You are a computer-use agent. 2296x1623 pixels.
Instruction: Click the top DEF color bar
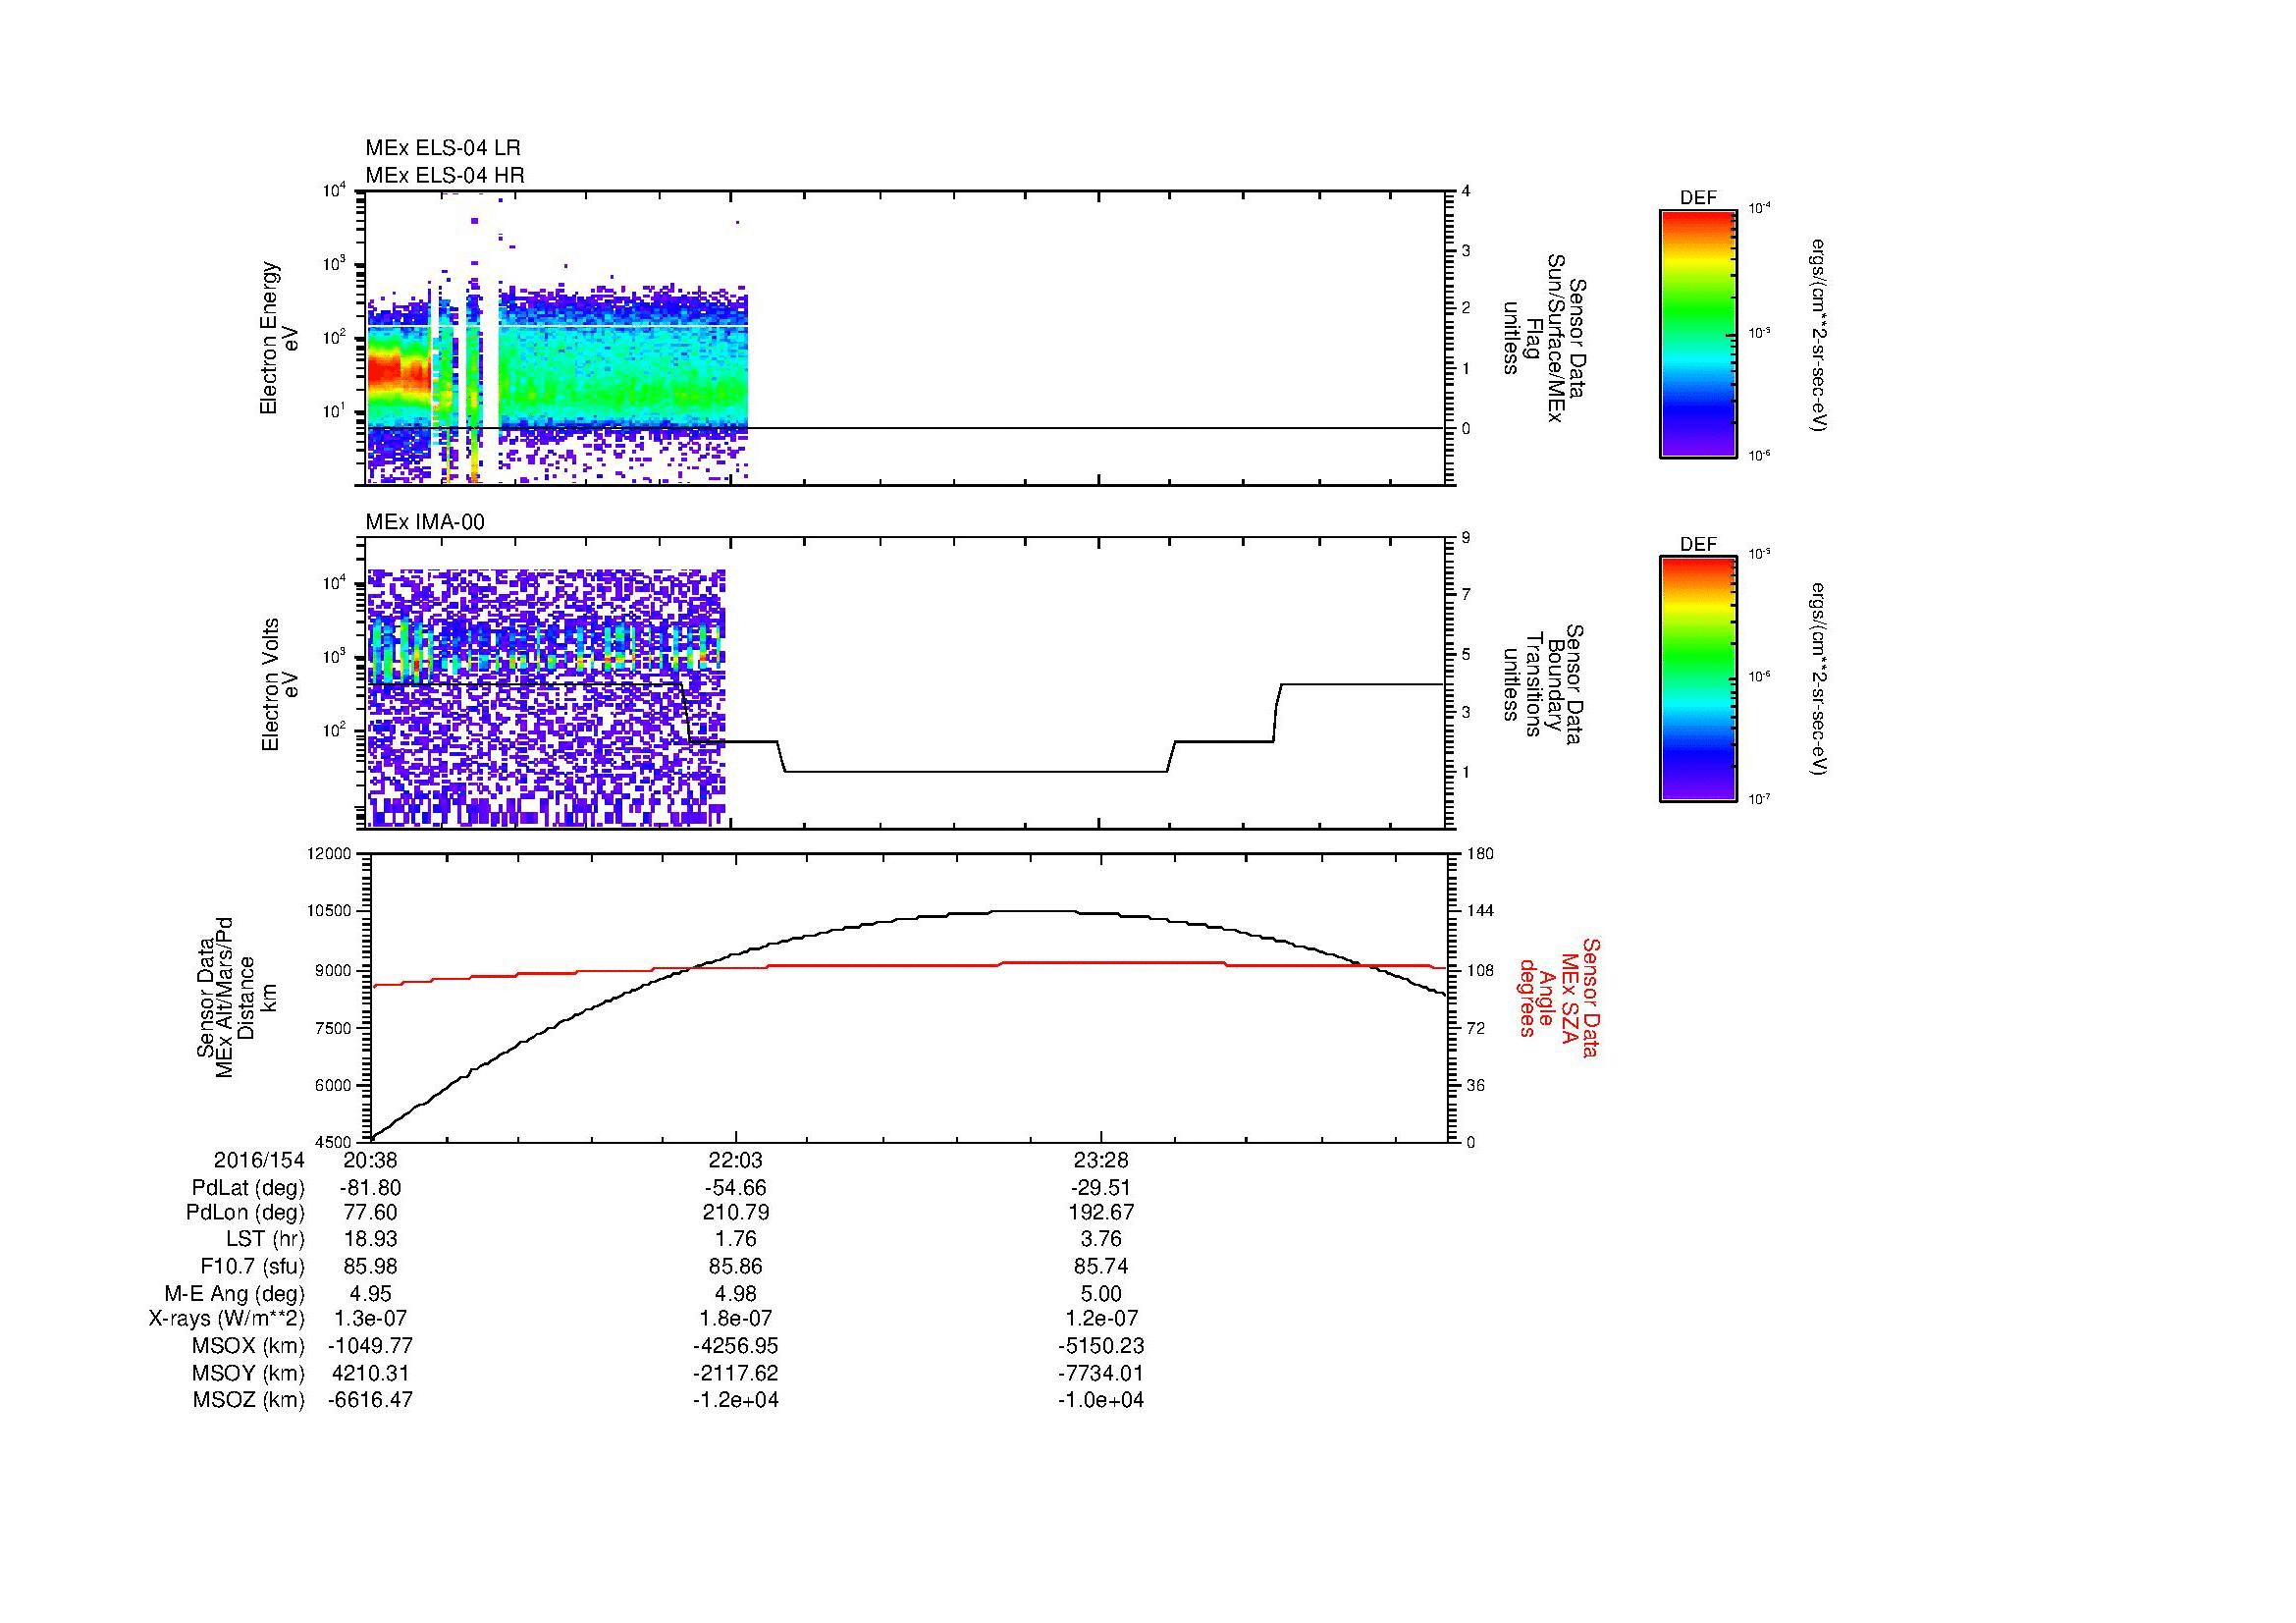[1698, 334]
